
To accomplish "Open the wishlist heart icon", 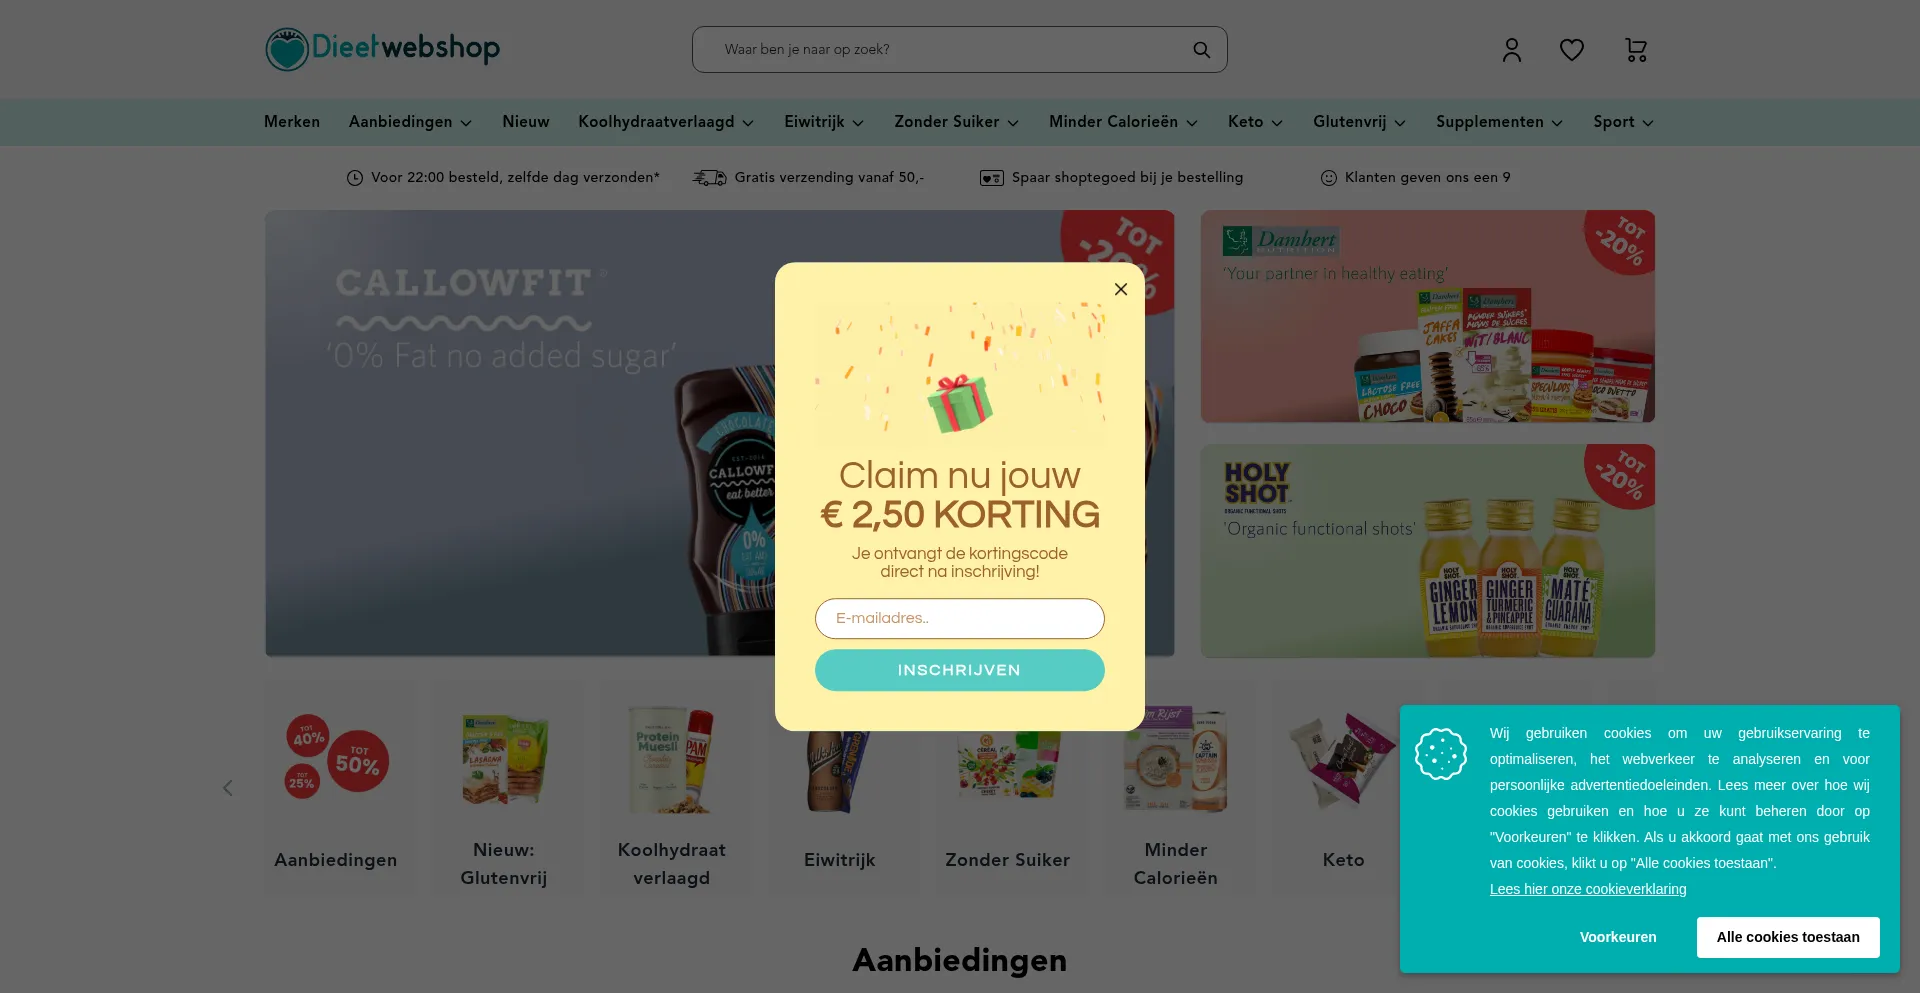I will (1571, 50).
